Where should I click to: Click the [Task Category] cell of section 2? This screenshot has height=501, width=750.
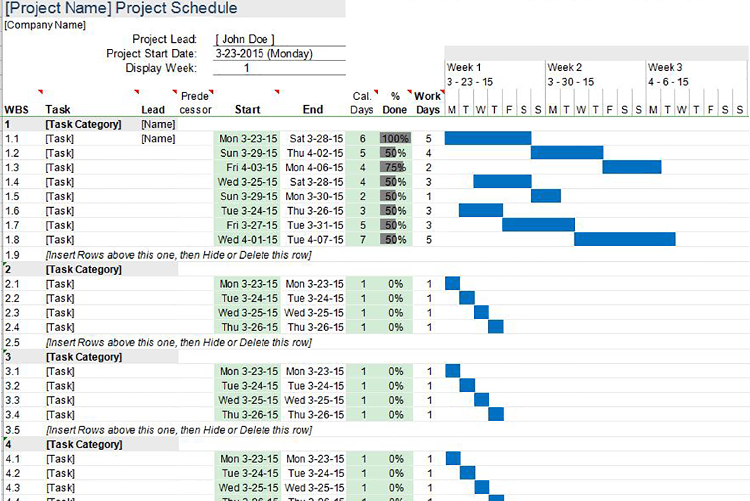point(84,269)
